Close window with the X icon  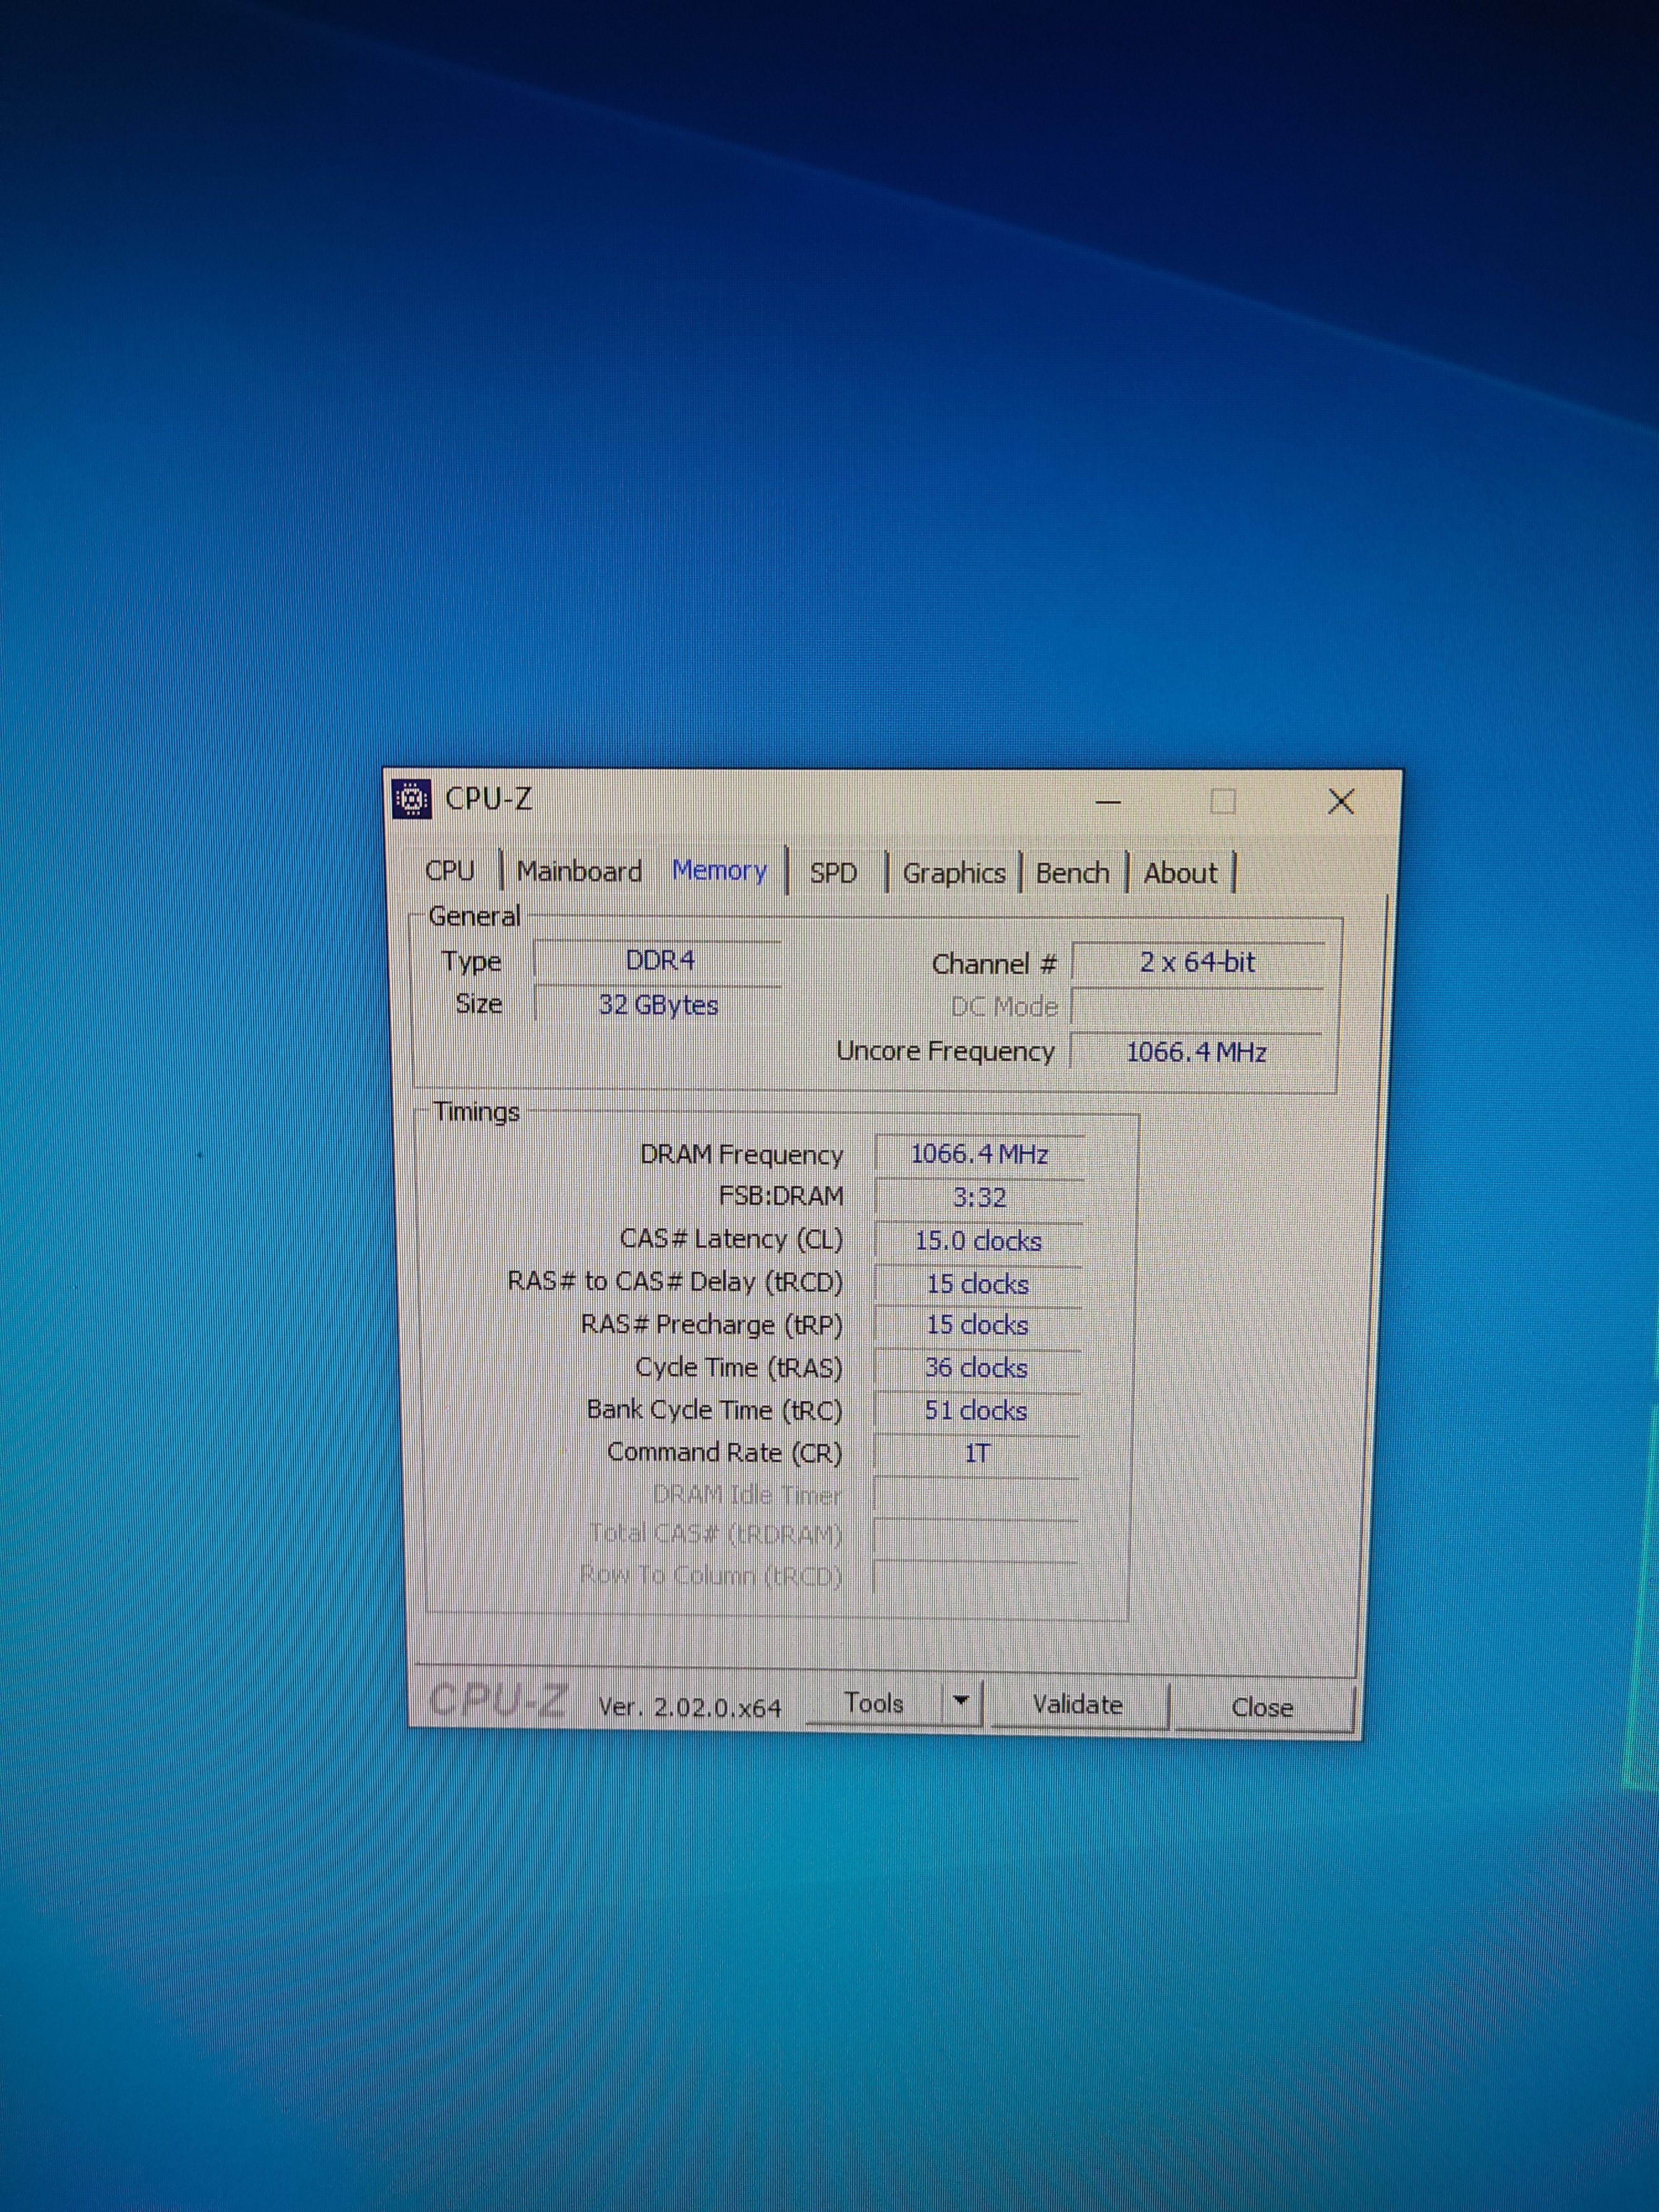[x=1341, y=801]
